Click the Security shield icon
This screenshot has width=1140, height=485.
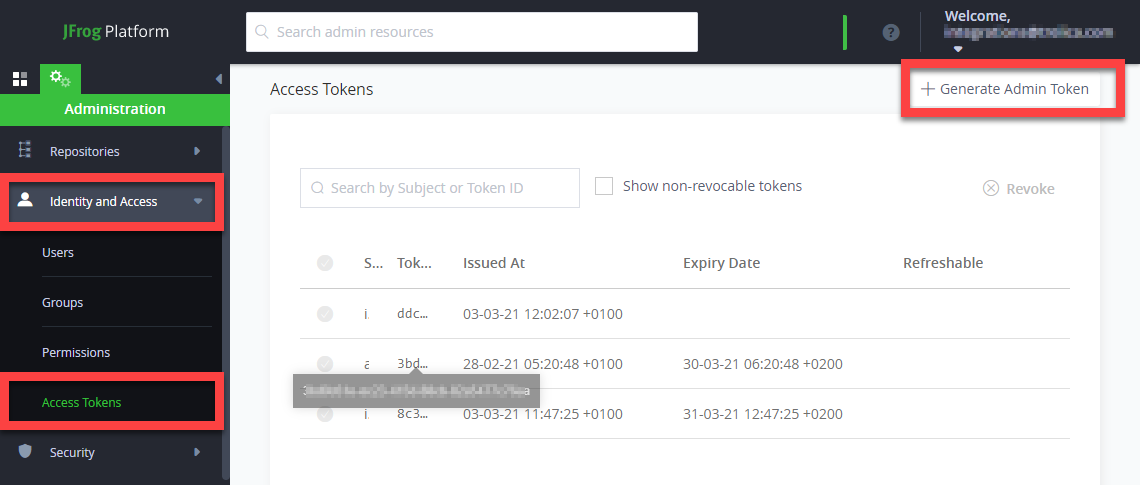click(x=25, y=452)
